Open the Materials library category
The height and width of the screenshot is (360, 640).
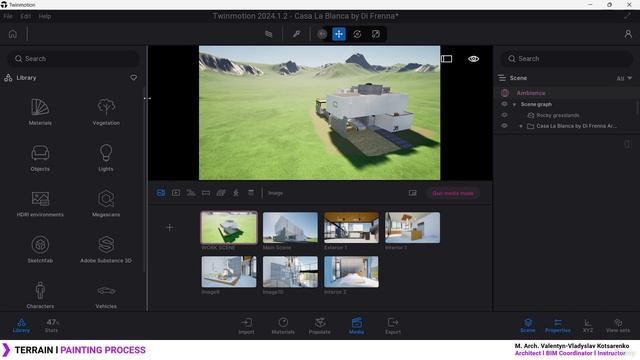click(40, 111)
